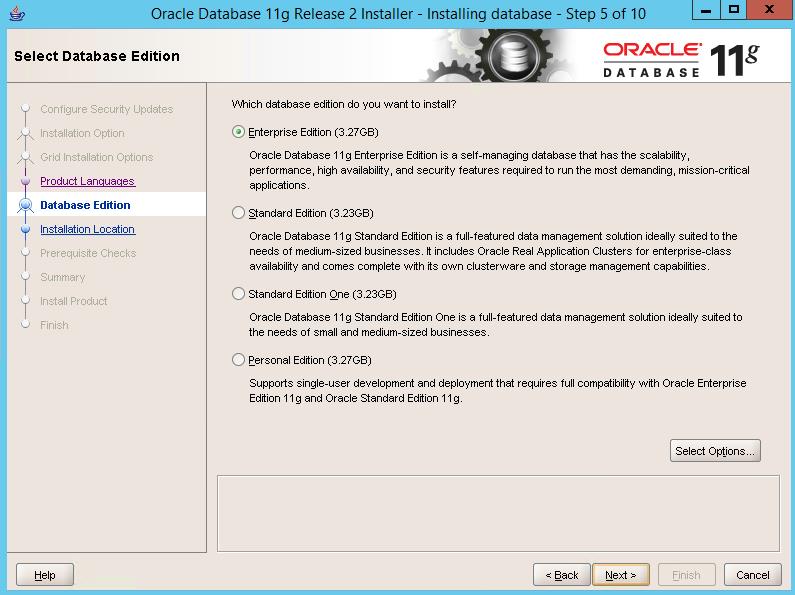Maximize the installer window

click(x=733, y=10)
